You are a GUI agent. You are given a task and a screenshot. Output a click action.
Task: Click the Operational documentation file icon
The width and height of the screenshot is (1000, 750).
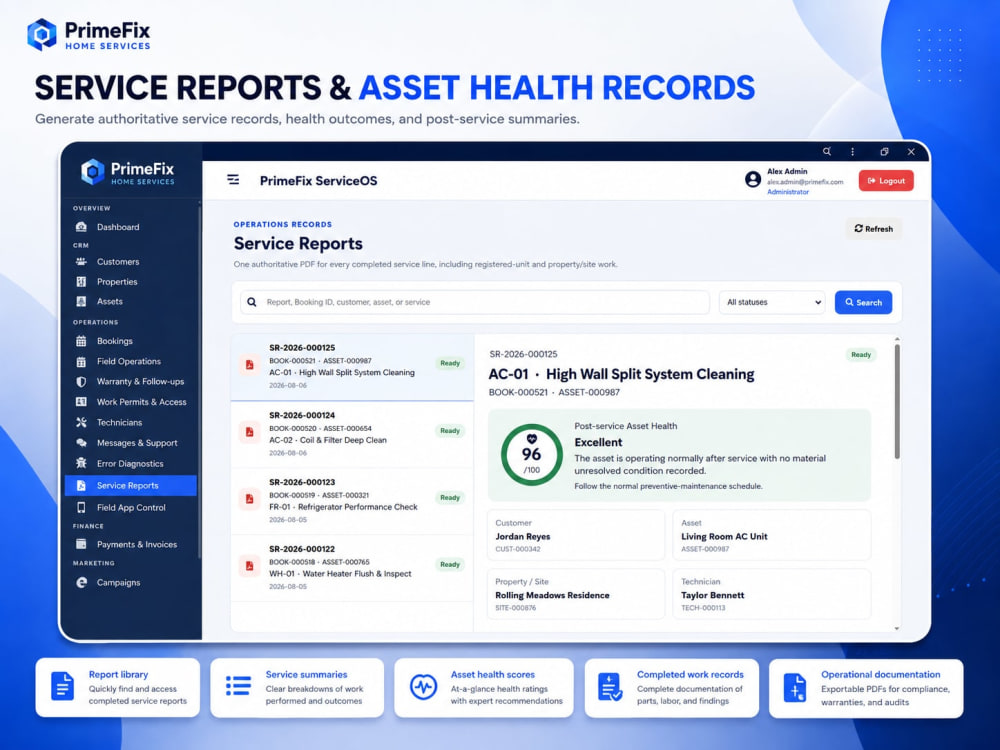click(x=795, y=688)
